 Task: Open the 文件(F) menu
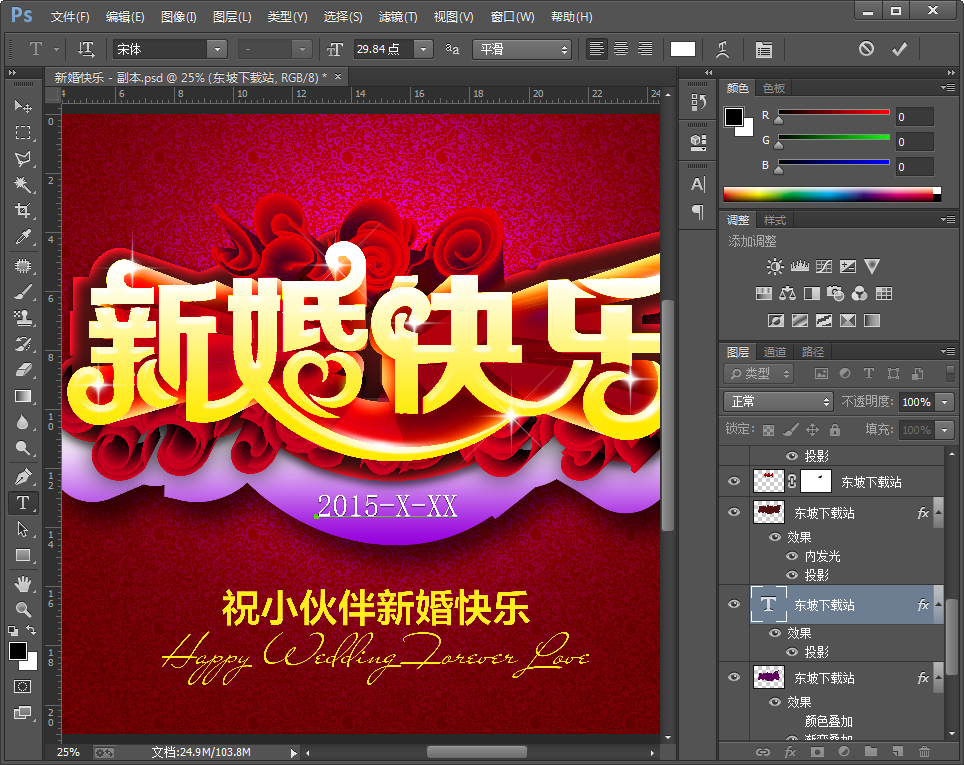pyautogui.click(x=70, y=17)
